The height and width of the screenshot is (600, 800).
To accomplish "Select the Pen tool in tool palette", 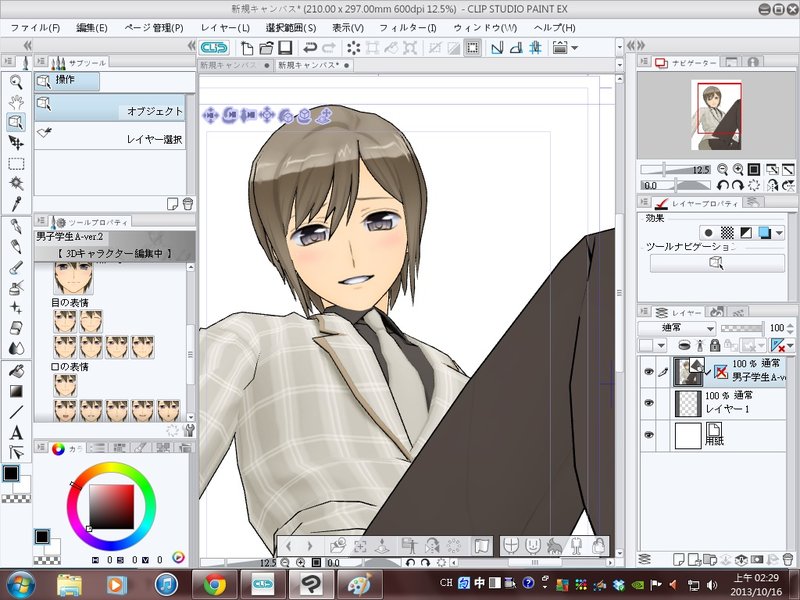I will point(16,227).
